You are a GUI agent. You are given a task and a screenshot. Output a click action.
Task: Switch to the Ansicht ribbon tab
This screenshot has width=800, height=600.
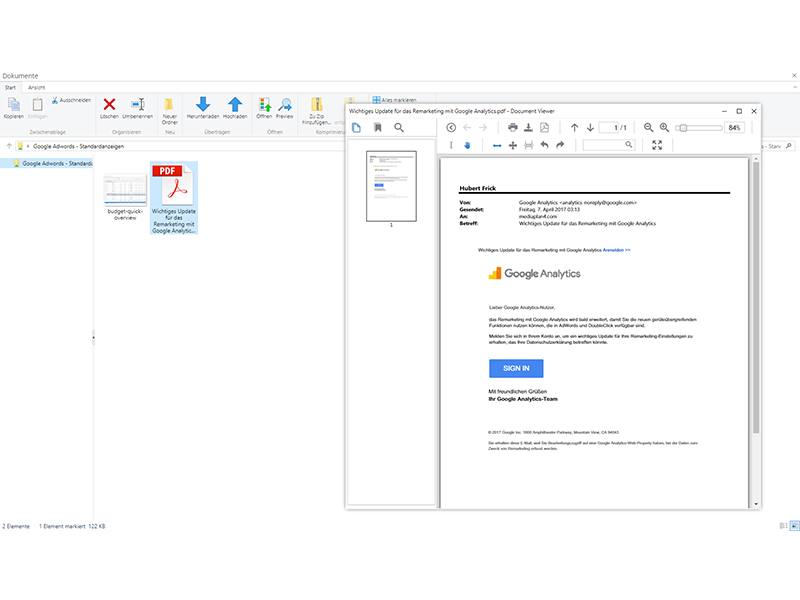point(36,87)
